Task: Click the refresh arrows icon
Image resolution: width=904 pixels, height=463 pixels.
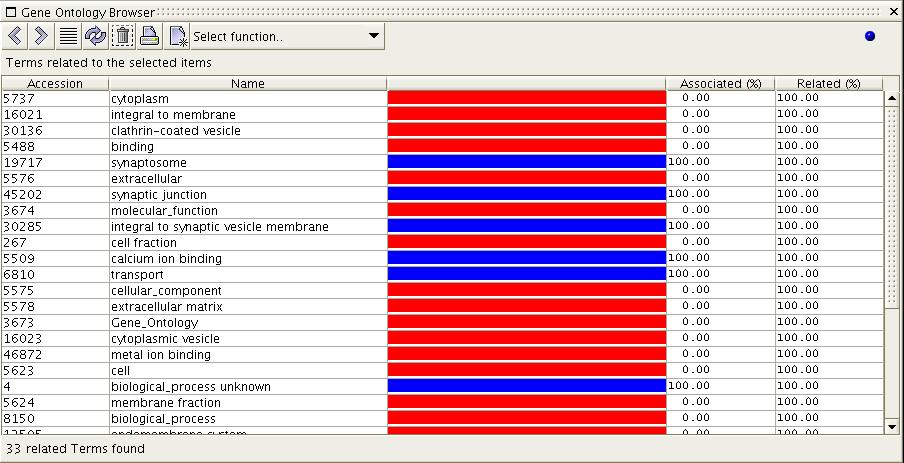Action: coord(95,36)
